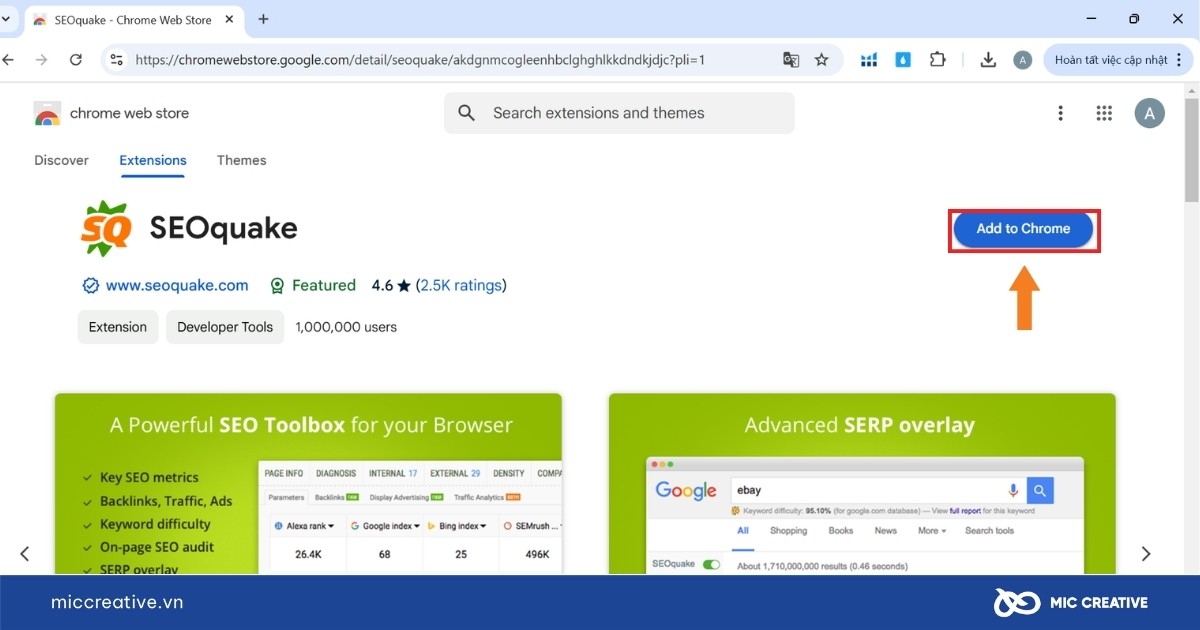Show next screenshot with right chevron arrow
The image size is (1200, 630).
click(1146, 554)
